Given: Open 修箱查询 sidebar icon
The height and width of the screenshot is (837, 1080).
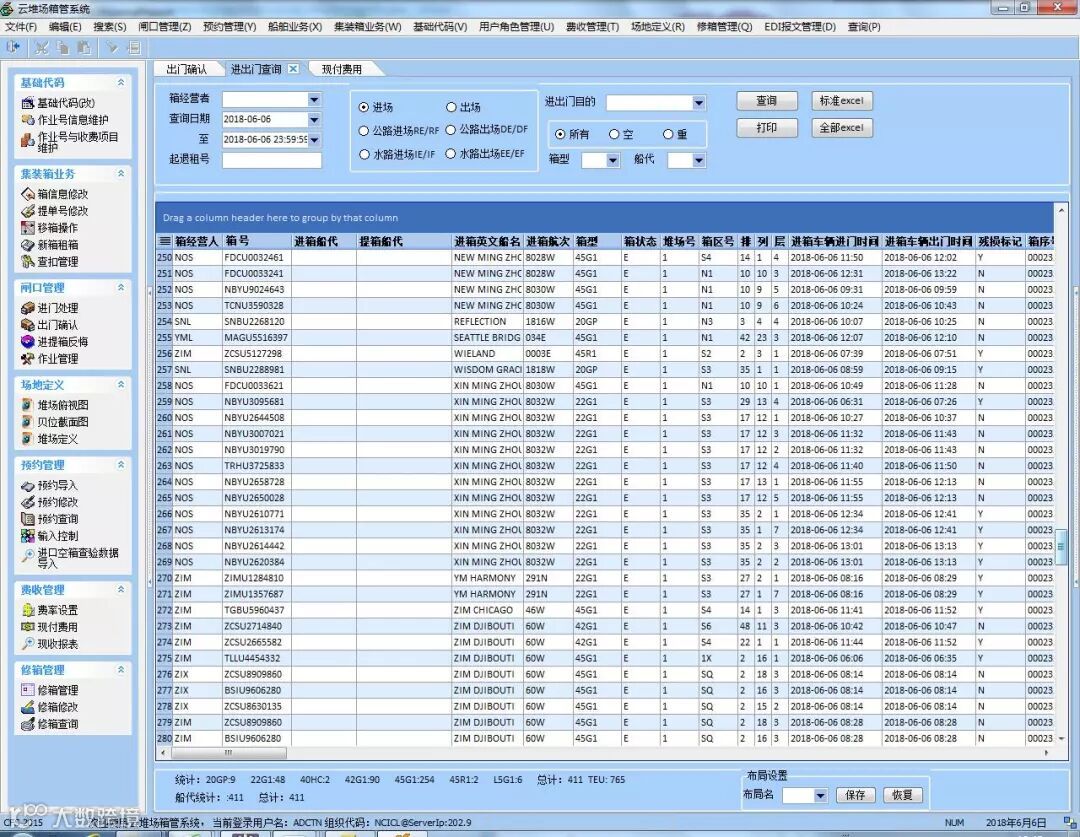Looking at the screenshot, I should (28, 724).
